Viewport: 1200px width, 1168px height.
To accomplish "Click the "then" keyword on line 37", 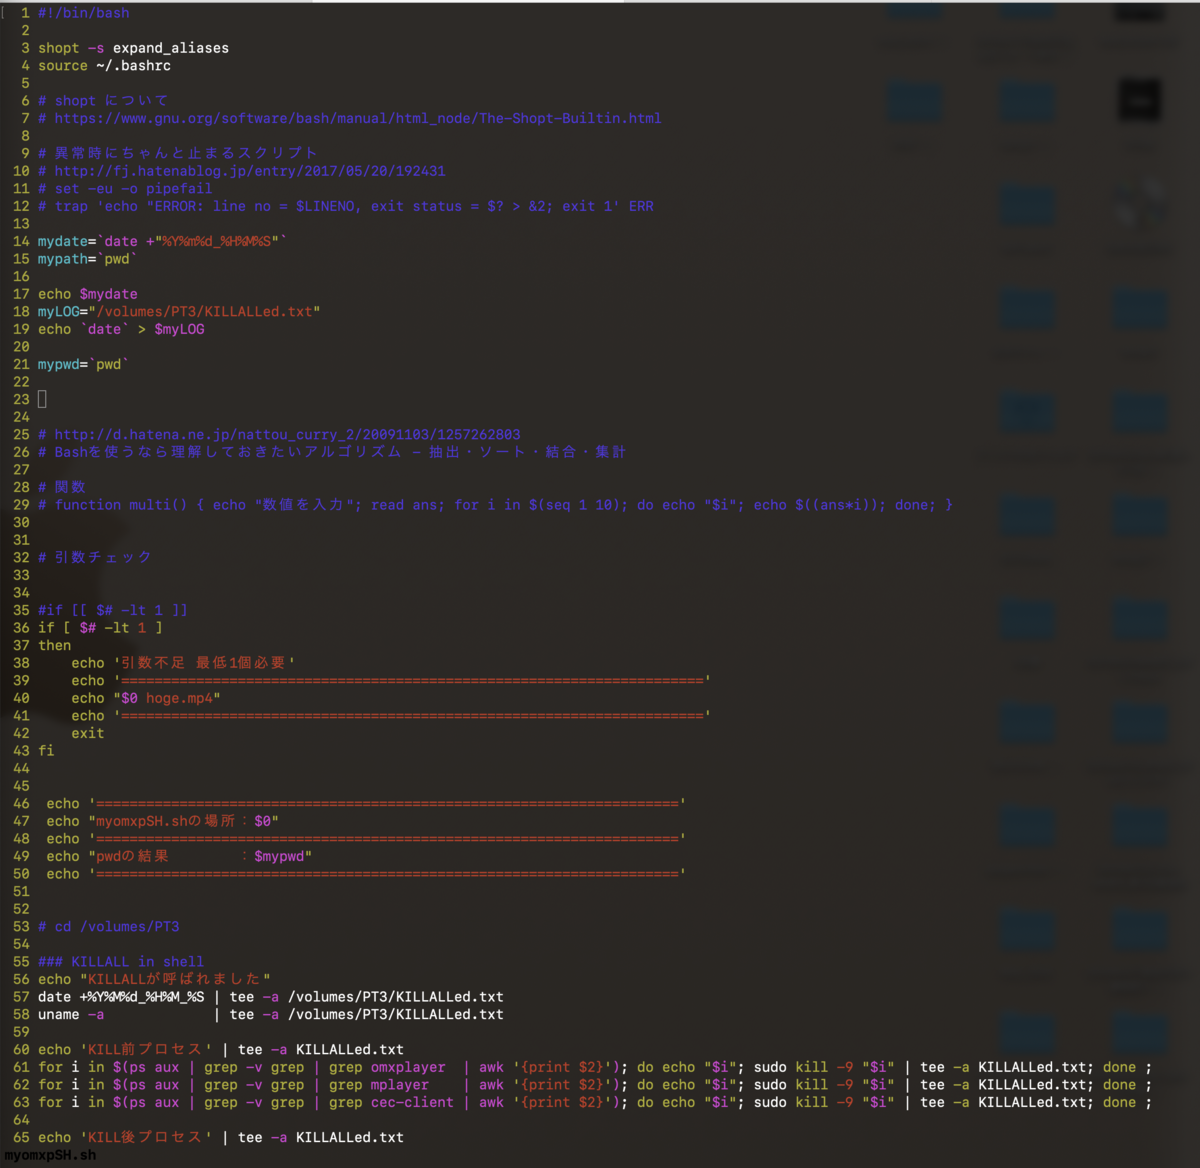I will coord(55,646).
